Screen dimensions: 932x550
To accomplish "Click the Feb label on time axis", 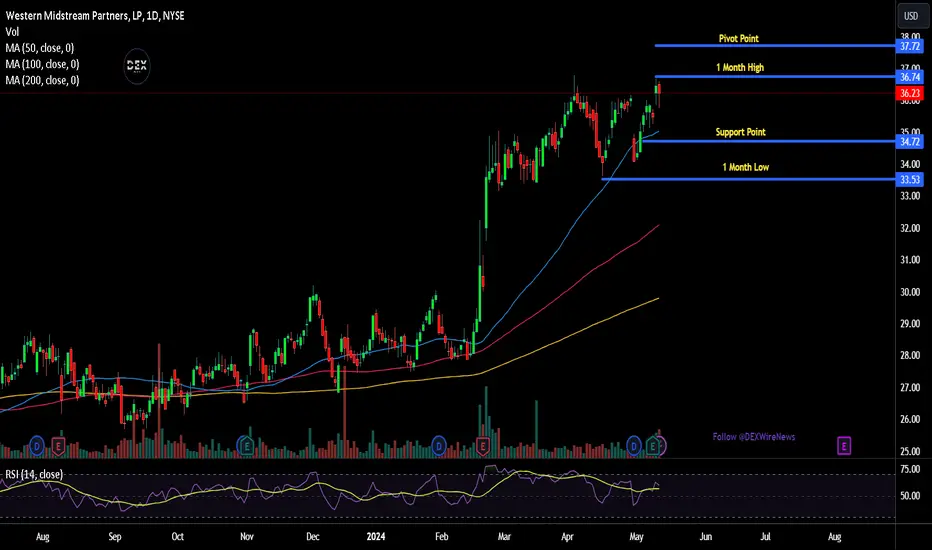I will tap(442, 537).
